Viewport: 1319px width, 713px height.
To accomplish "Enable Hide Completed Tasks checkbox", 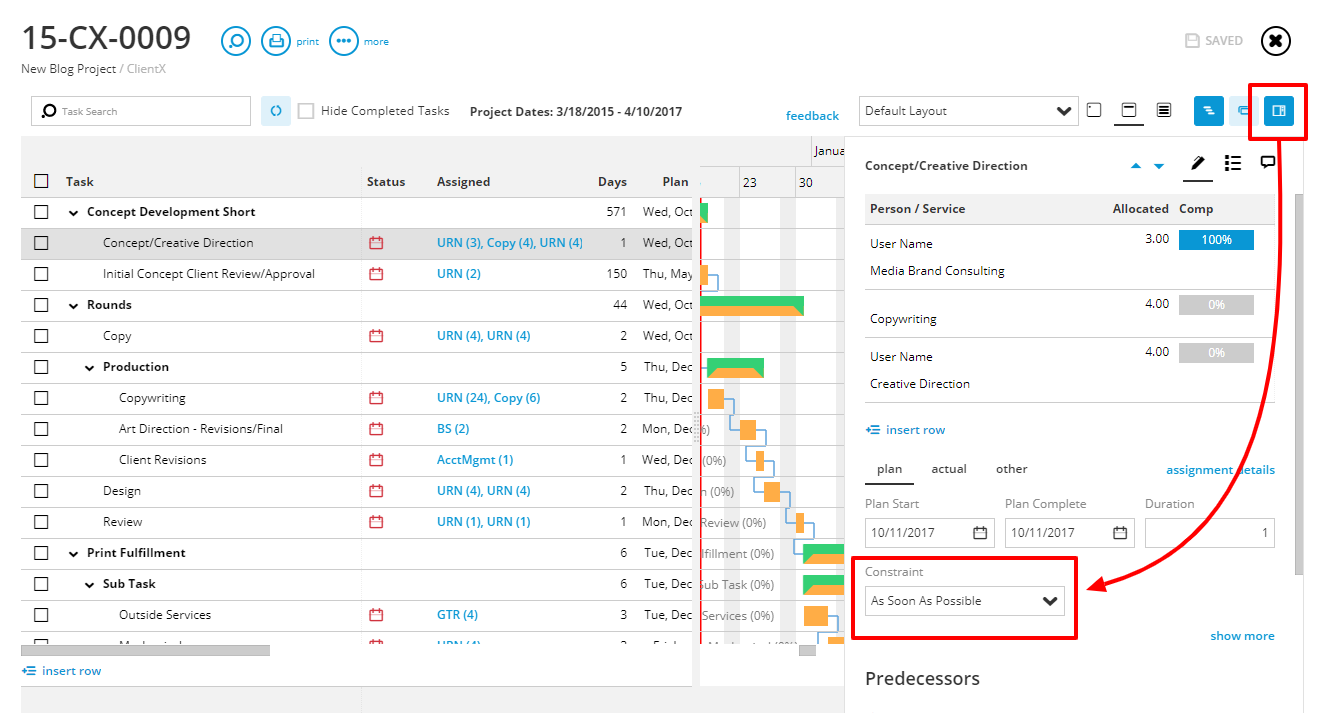I will 306,111.
